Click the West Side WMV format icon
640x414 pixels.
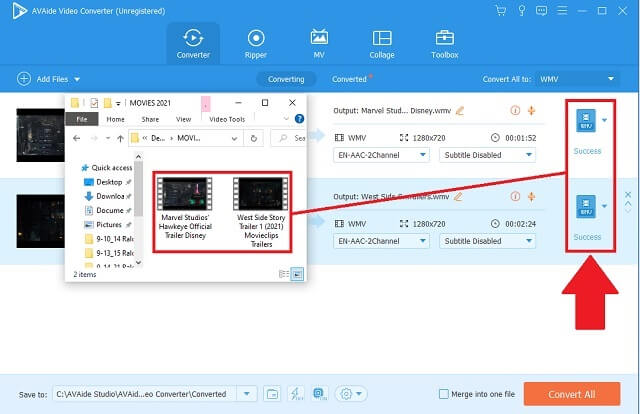[x=586, y=207]
